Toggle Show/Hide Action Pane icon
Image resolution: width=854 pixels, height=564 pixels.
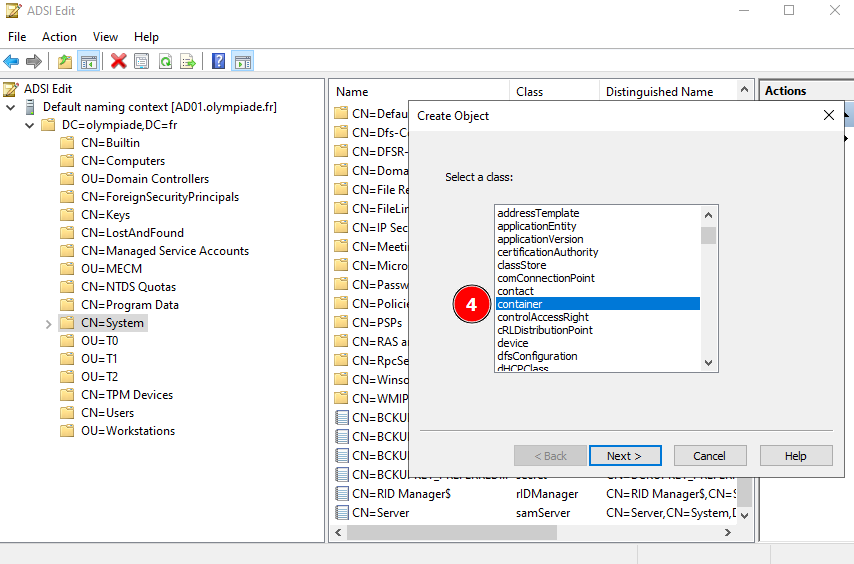[x=242, y=62]
